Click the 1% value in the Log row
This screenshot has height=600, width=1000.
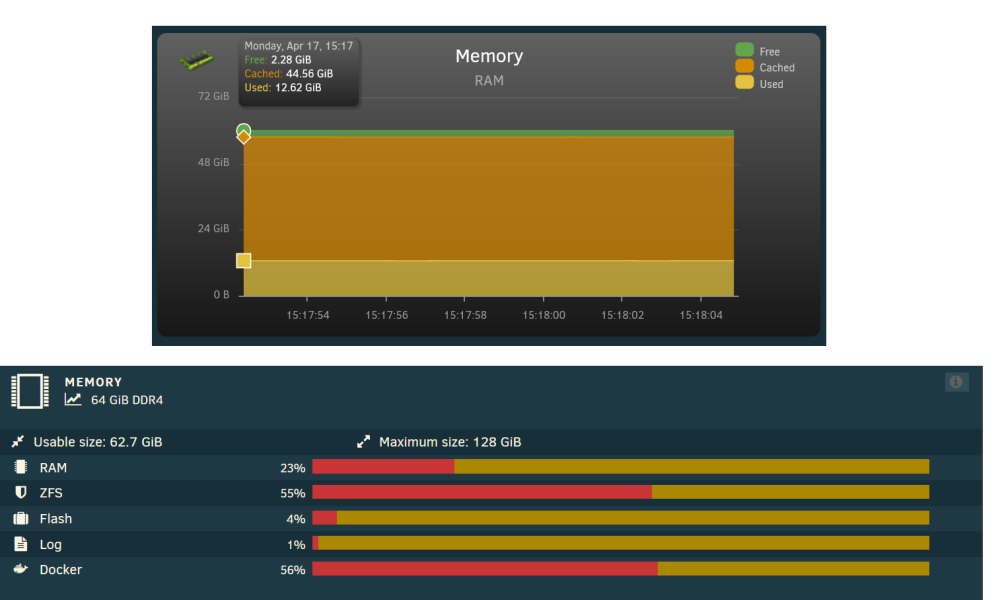(x=296, y=545)
